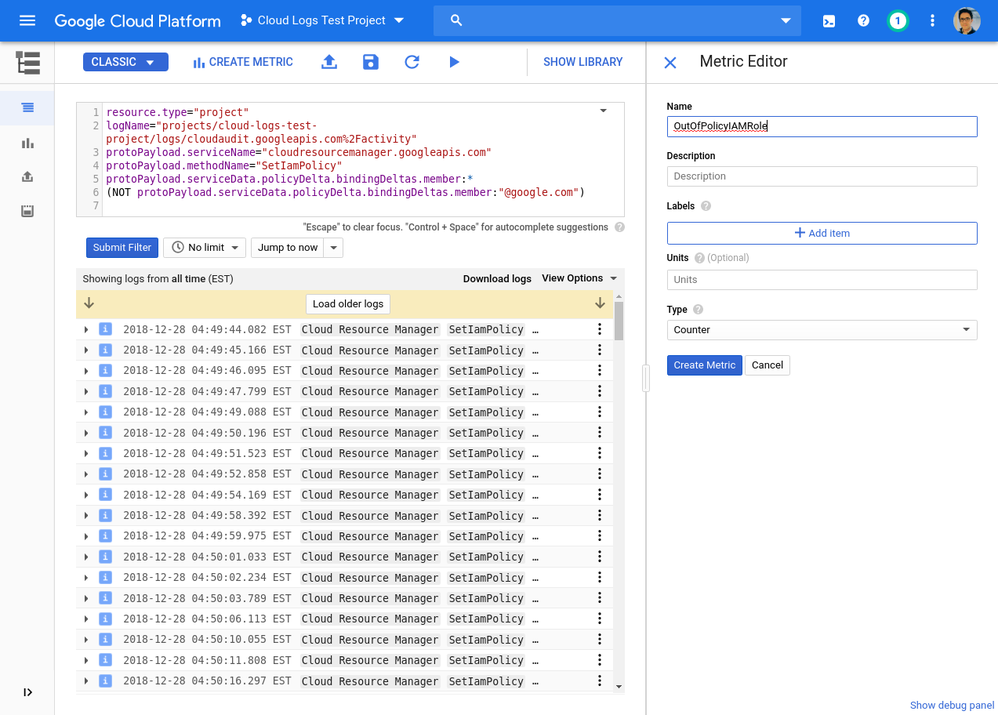Click the Units help icon

point(699,258)
